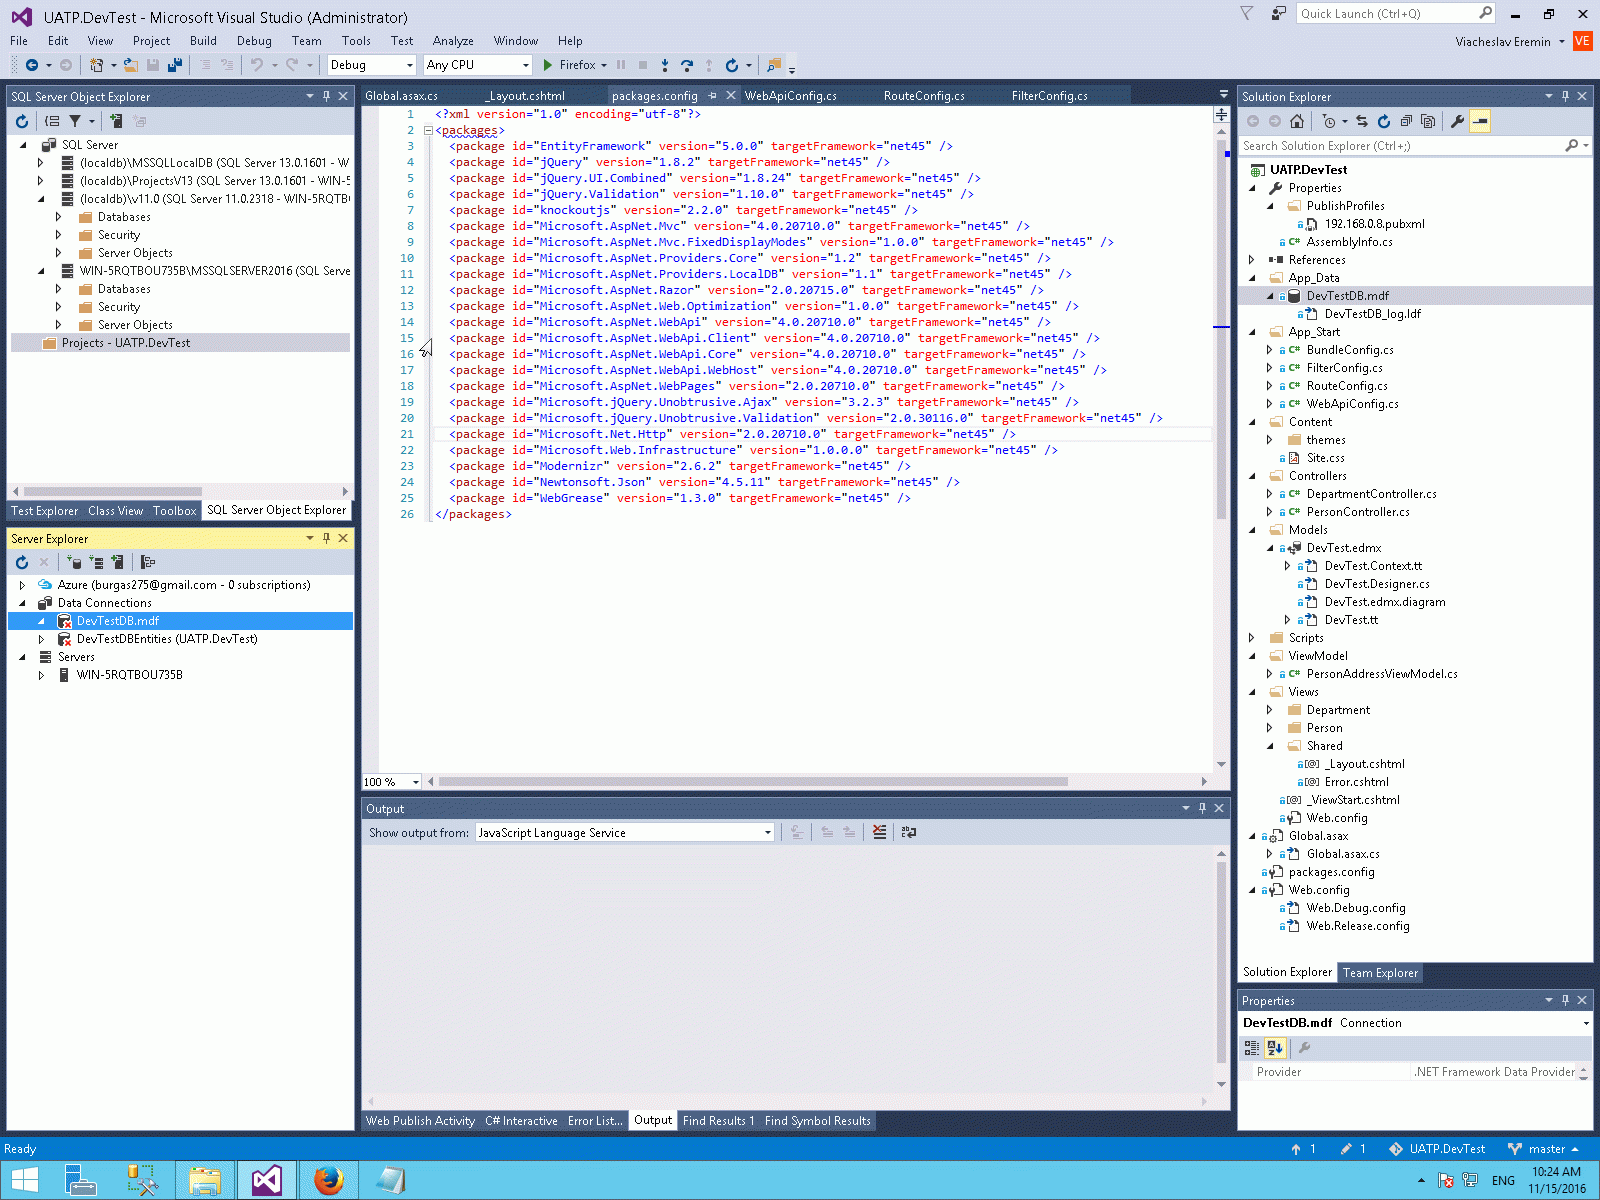This screenshot has height=1200, width=1600.
Task: Expand the References node in Solution Explorer
Action: 1252,260
